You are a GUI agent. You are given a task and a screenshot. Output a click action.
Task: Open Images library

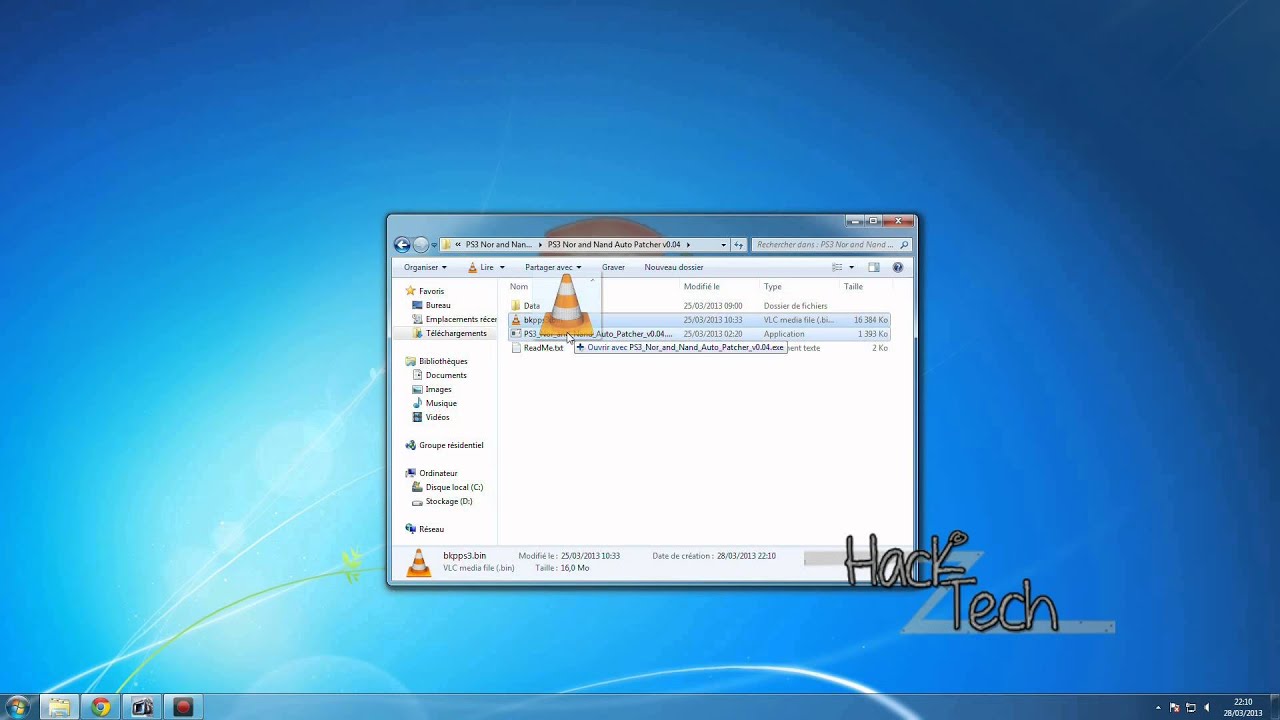point(438,389)
